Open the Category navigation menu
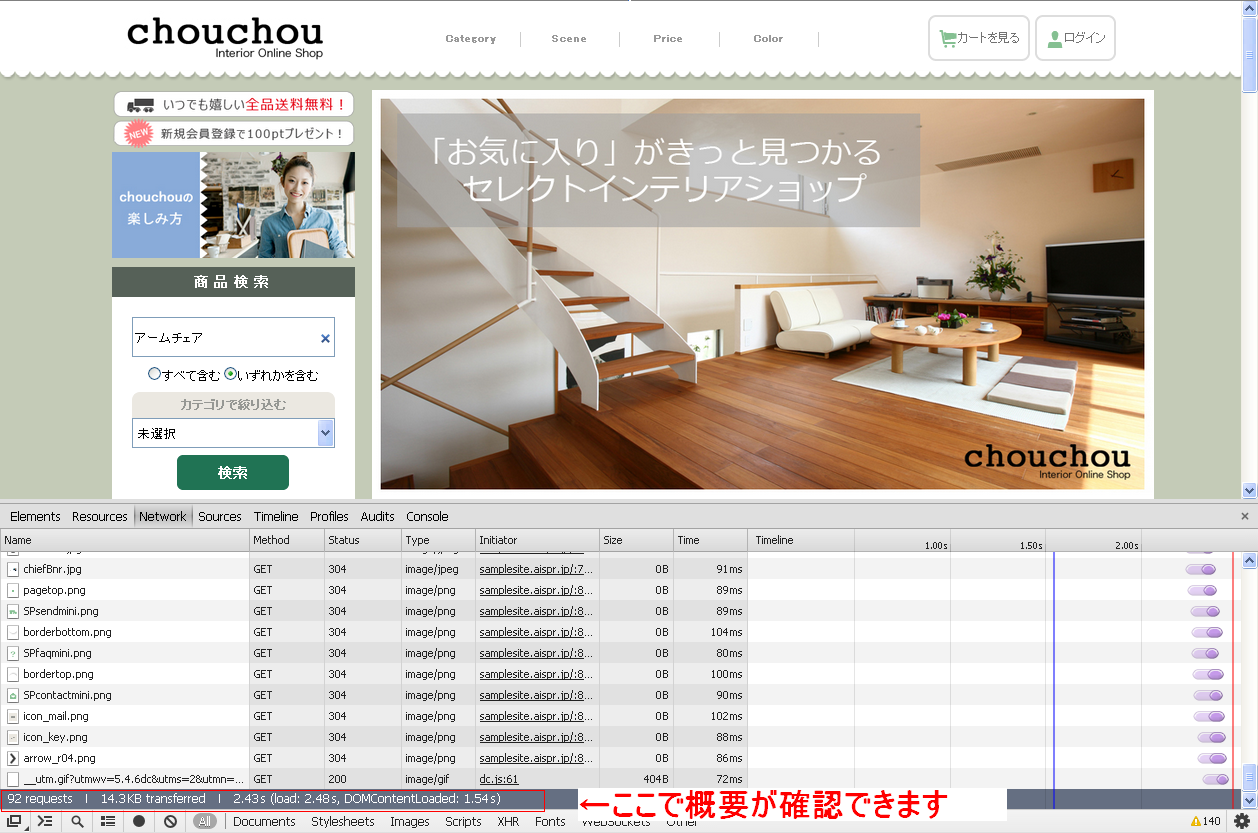 (x=470, y=39)
